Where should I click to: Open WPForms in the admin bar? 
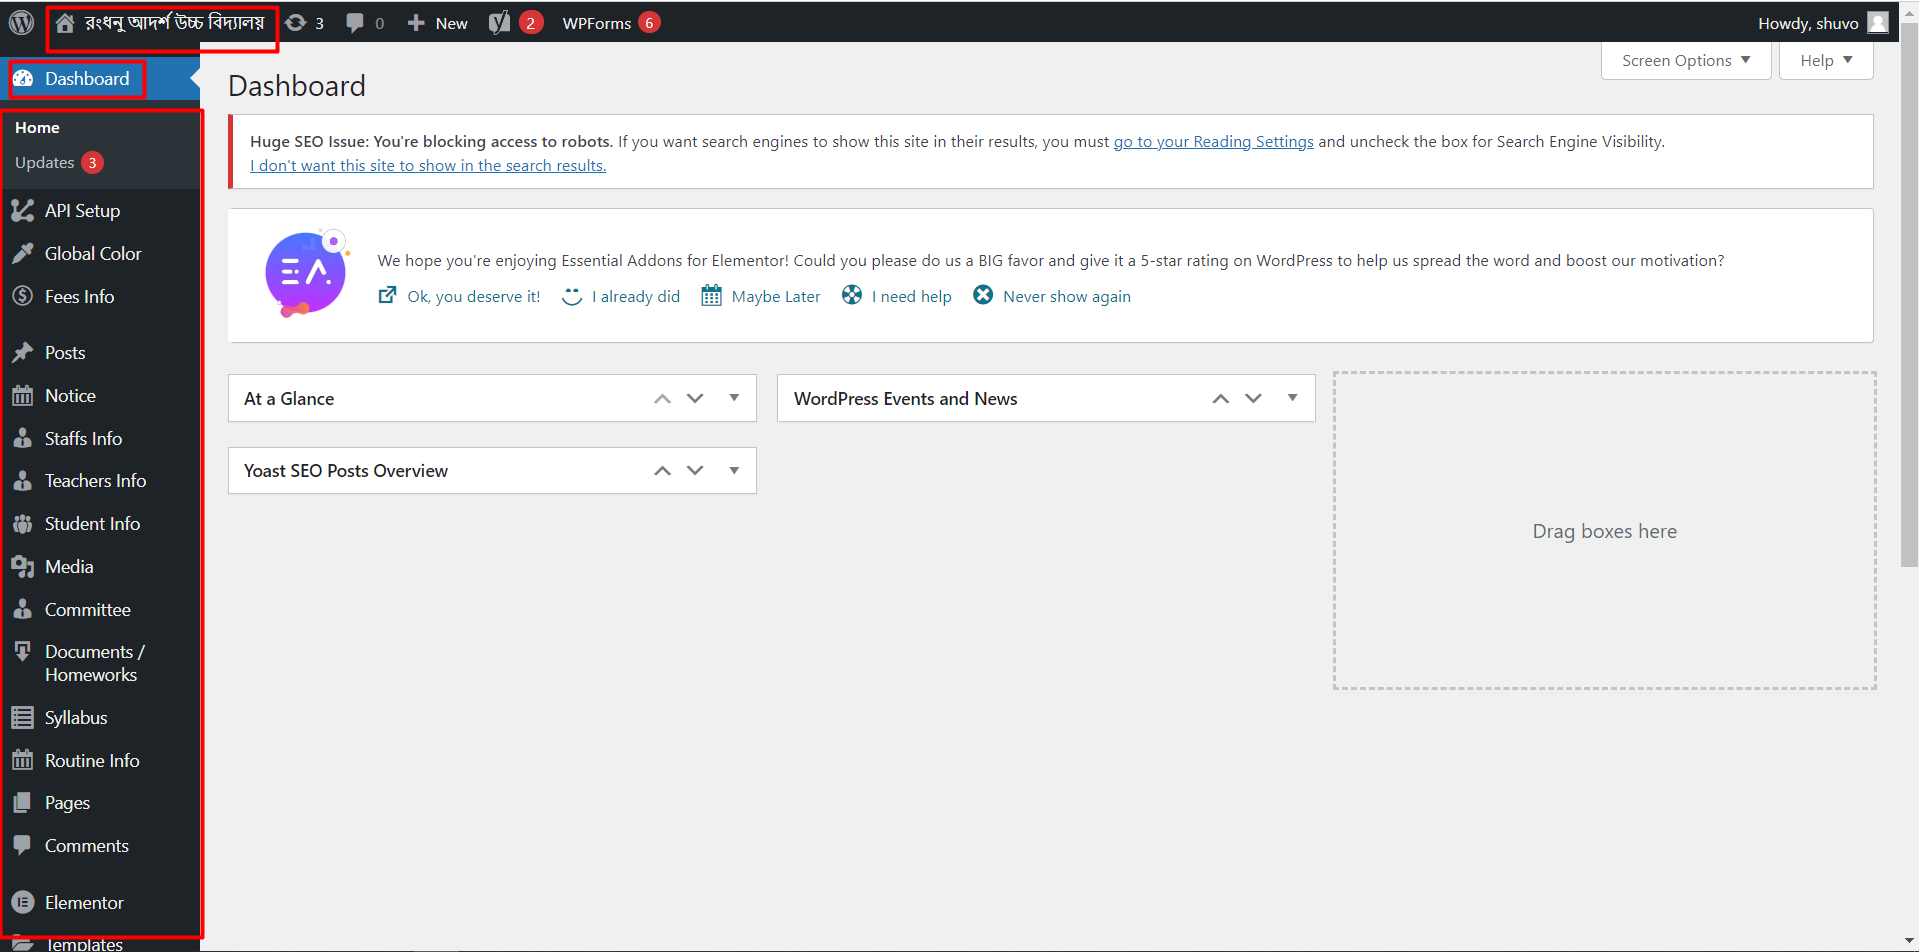(596, 22)
